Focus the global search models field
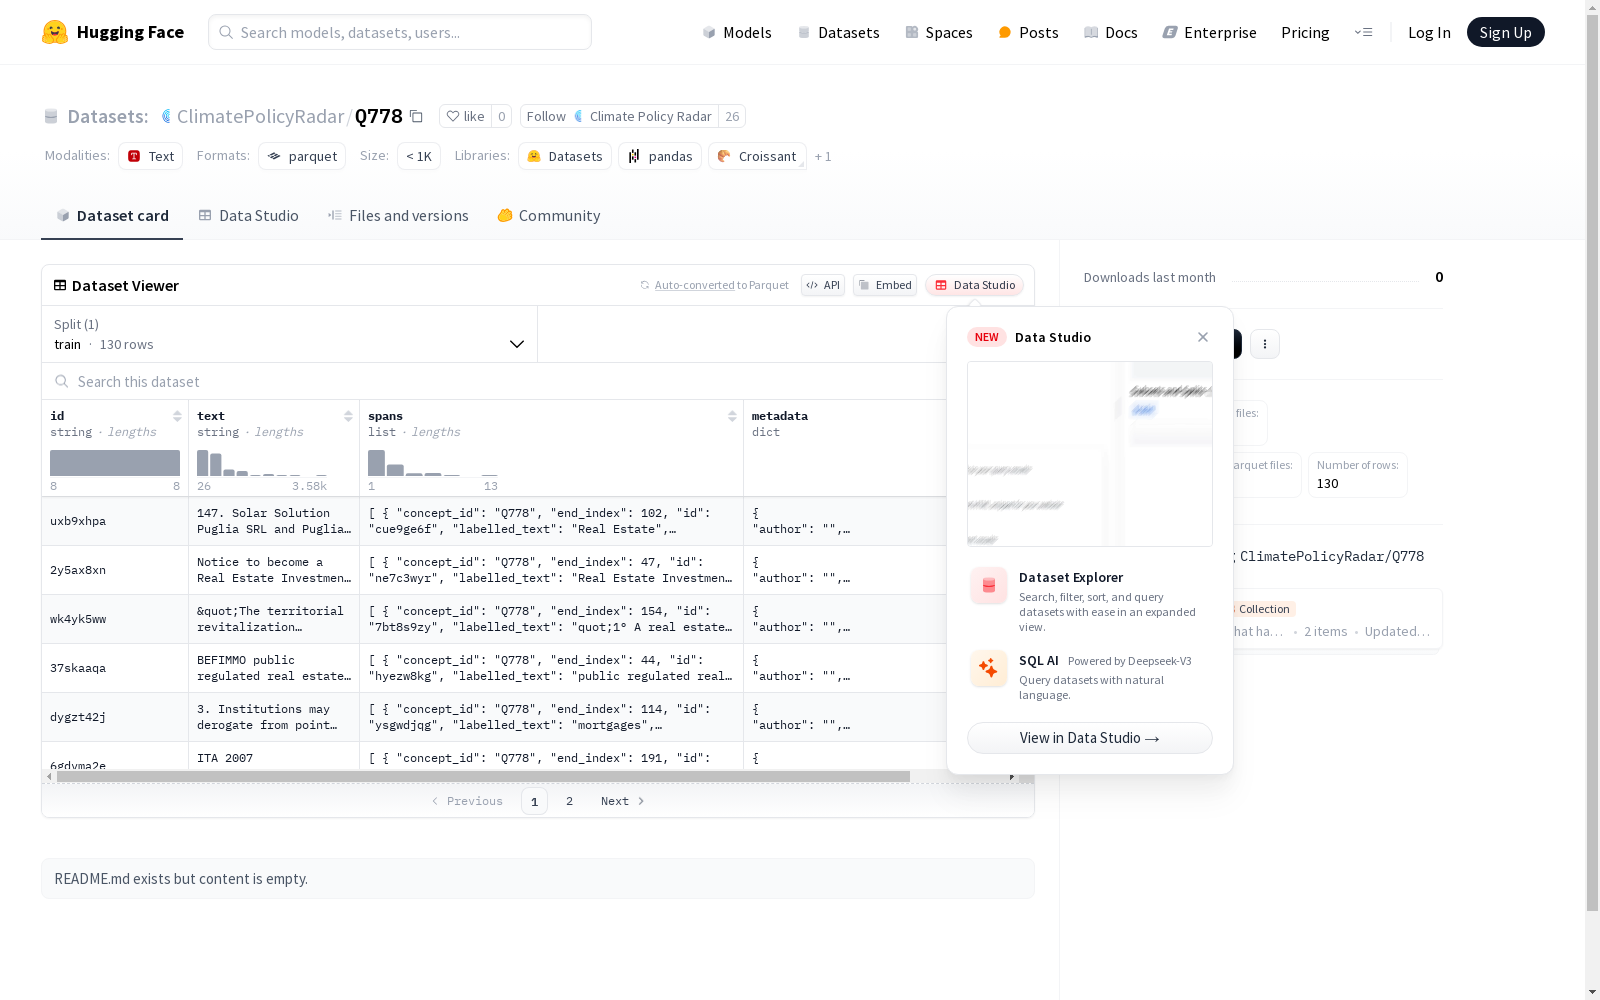This screenshot has width=1600, height=1000. 400,32
